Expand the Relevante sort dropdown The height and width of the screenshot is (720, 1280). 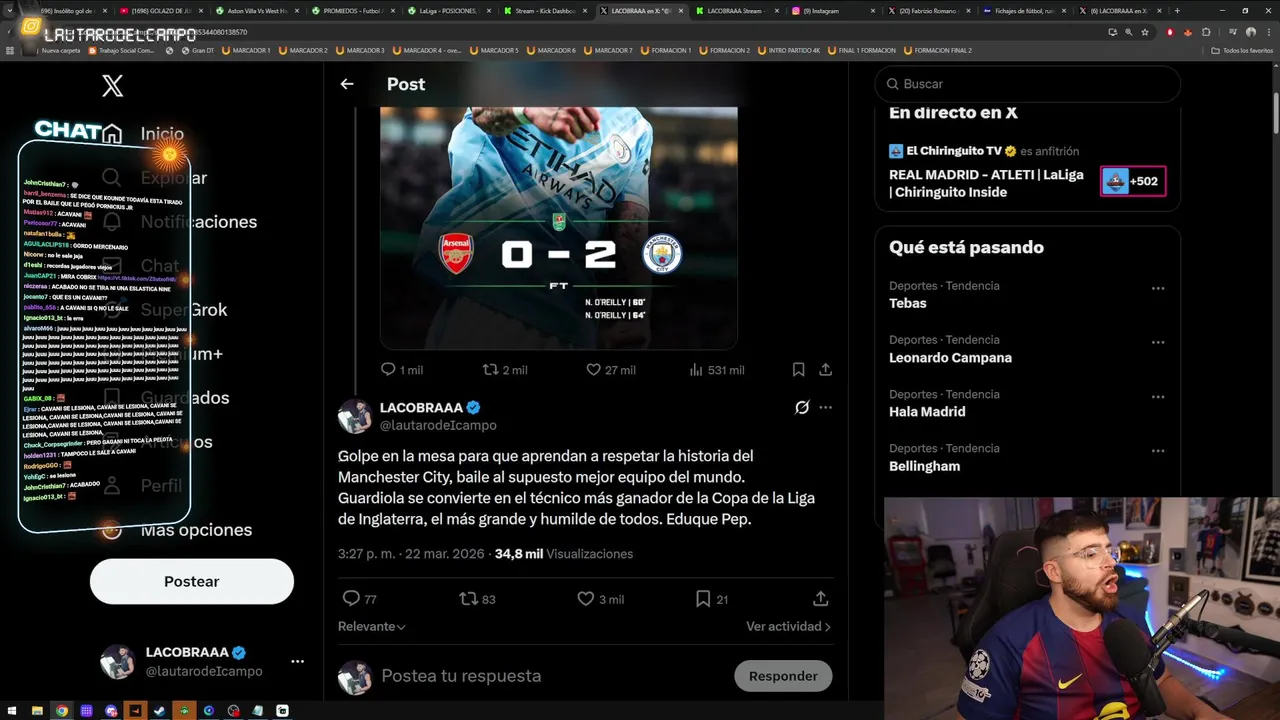tap(372, 627)
